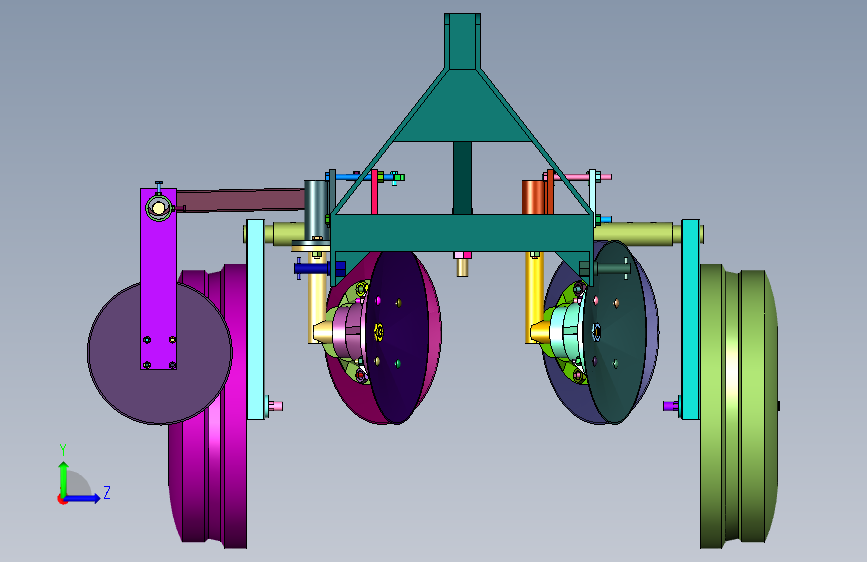The height and width of the screenshot is (562, 867).
Task: Select the yellow cone hub on left disc
Action: (325, 331)
